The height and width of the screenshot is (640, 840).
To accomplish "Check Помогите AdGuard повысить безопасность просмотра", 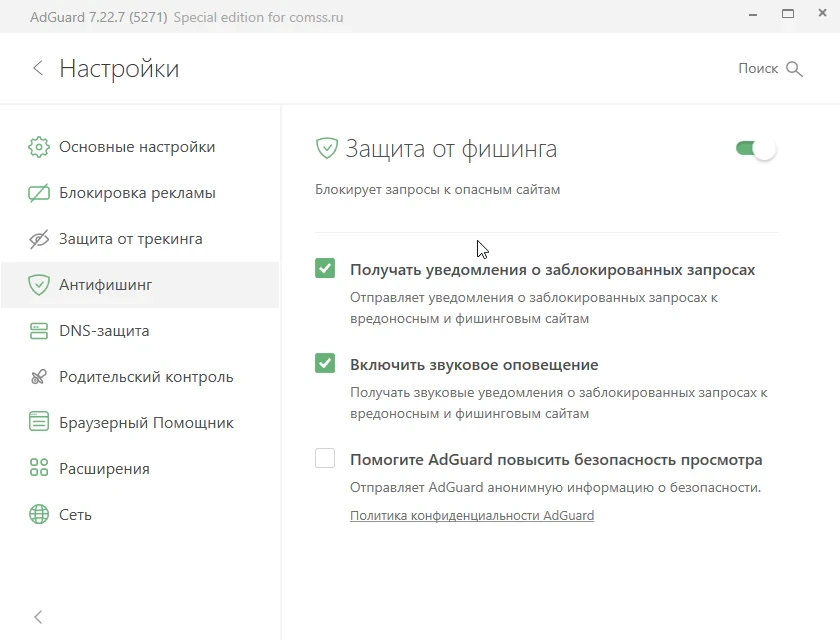I will pyautogui.click(x=325, y=458).
